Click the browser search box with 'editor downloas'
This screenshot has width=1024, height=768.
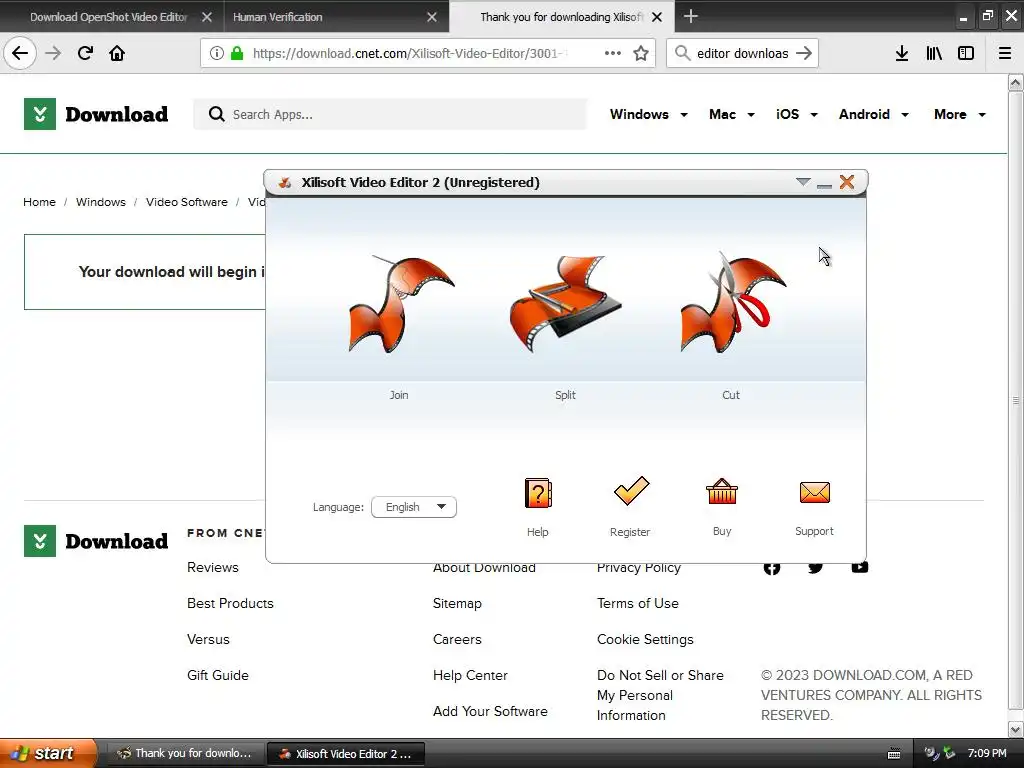pyautogui.click(x=743, y=53)
